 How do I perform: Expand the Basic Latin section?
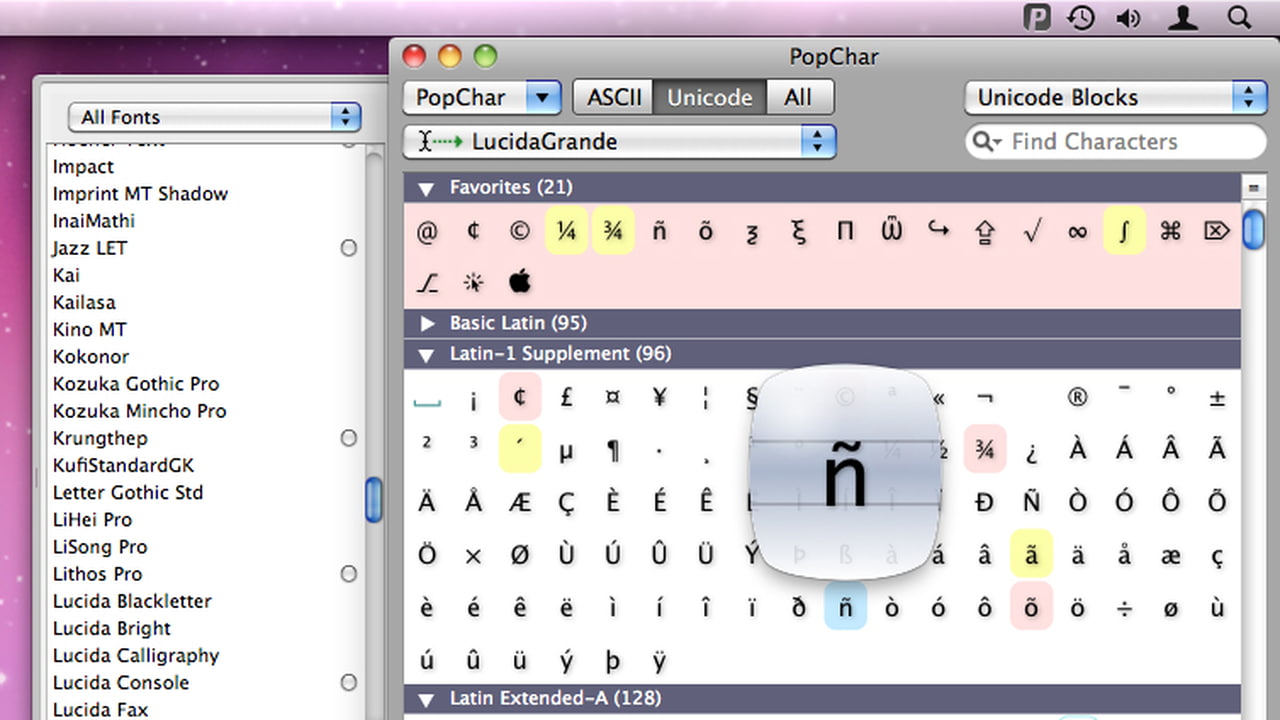click(428, 323)
